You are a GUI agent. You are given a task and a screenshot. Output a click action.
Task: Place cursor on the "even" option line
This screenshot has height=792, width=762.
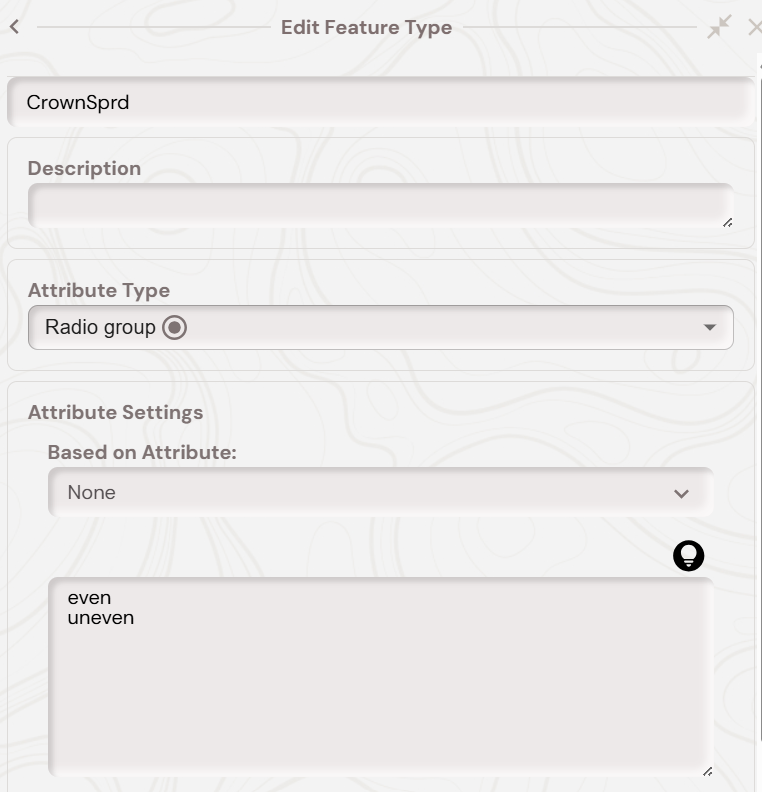pos(89,598)
